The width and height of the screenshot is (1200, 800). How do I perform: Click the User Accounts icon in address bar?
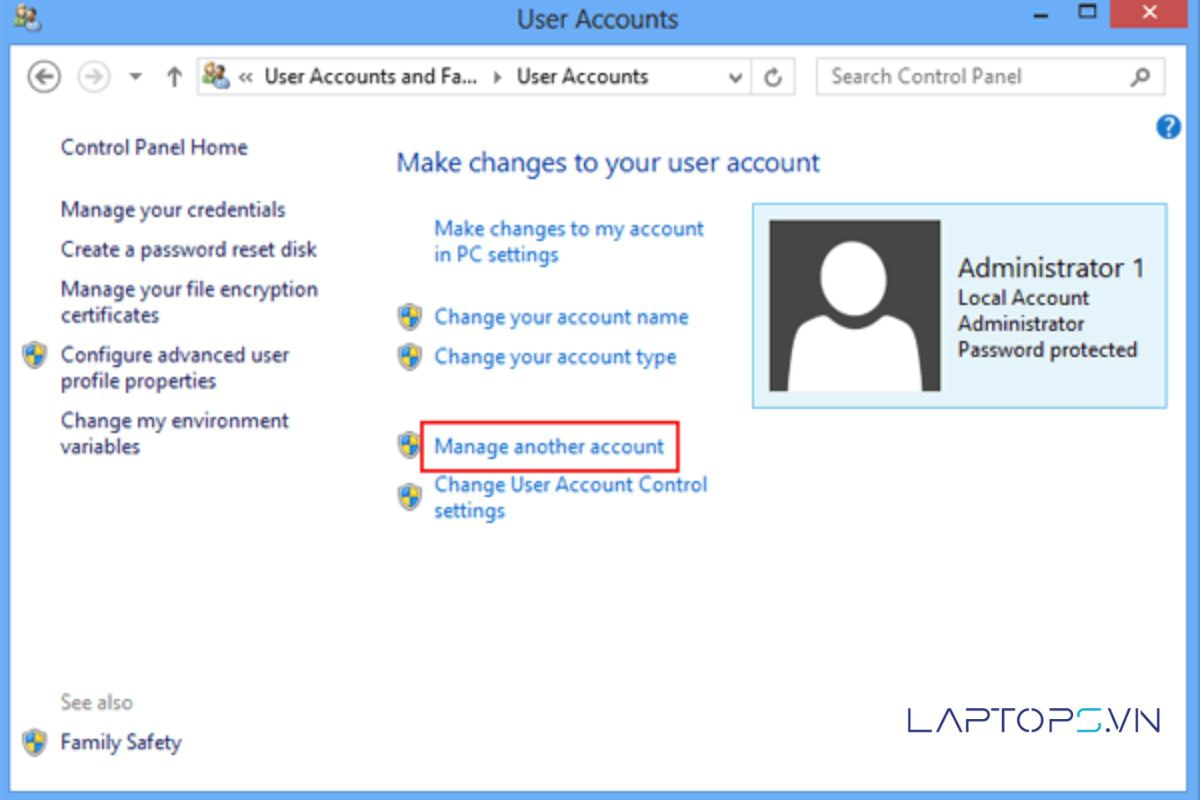[x=216, y=76]
